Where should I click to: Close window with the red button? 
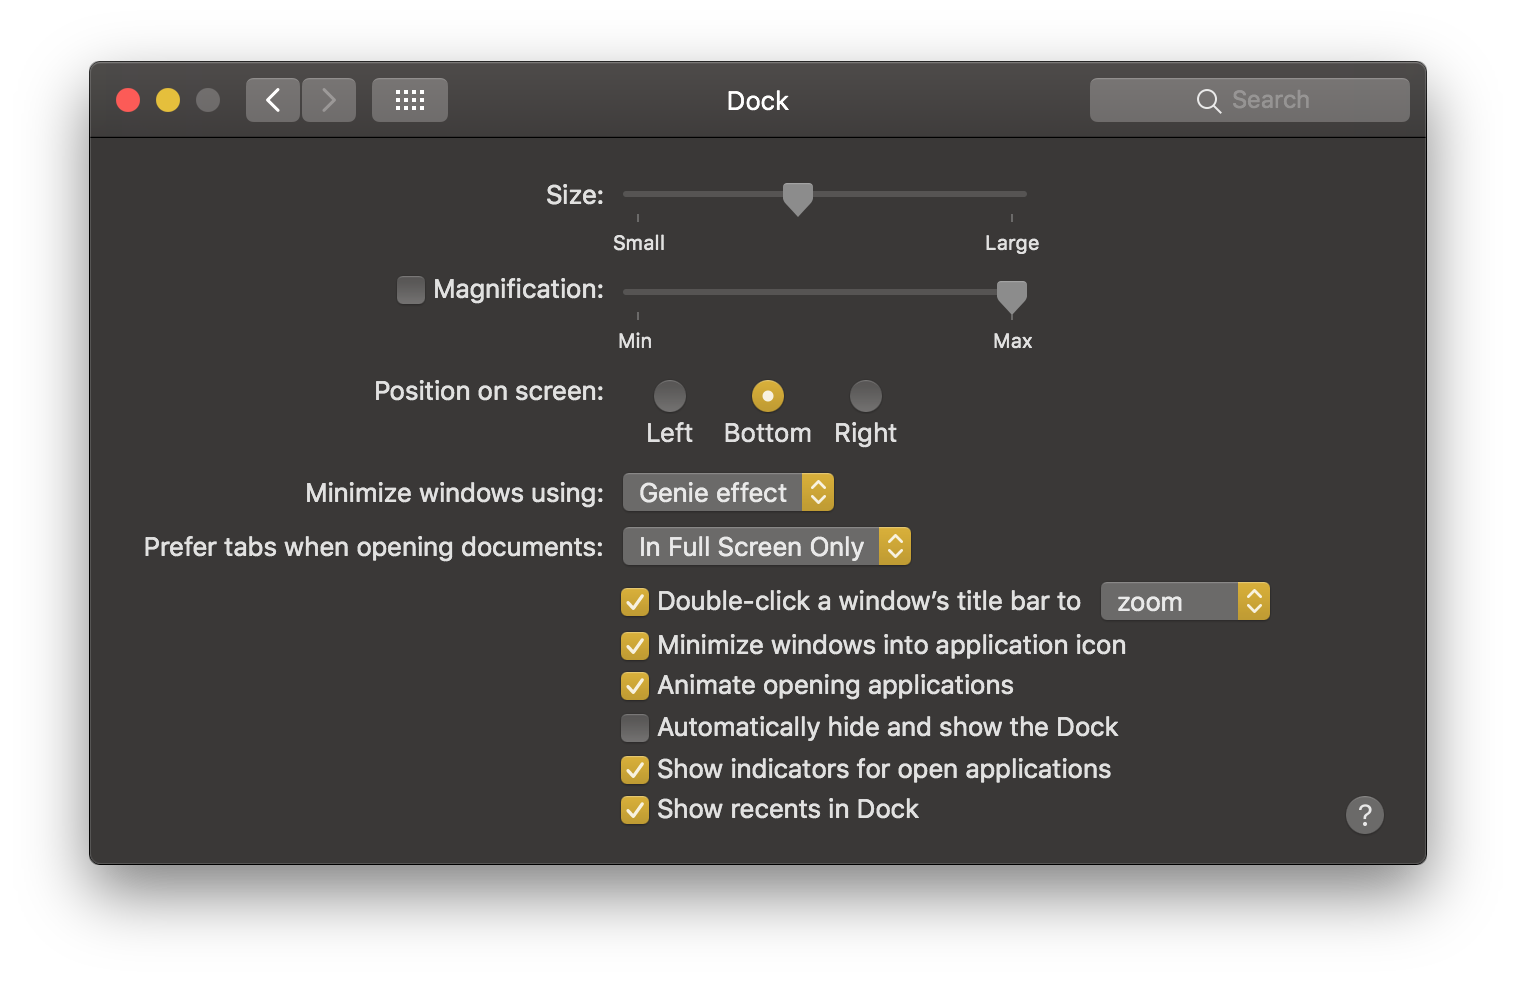[128, 100]
